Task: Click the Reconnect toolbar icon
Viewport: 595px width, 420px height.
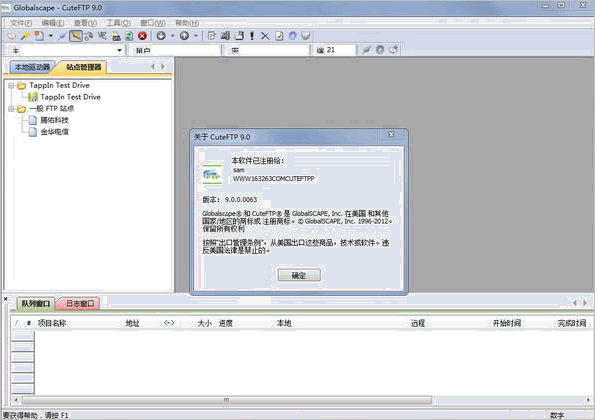Action: pyautogui.click(x=89, y=36)
